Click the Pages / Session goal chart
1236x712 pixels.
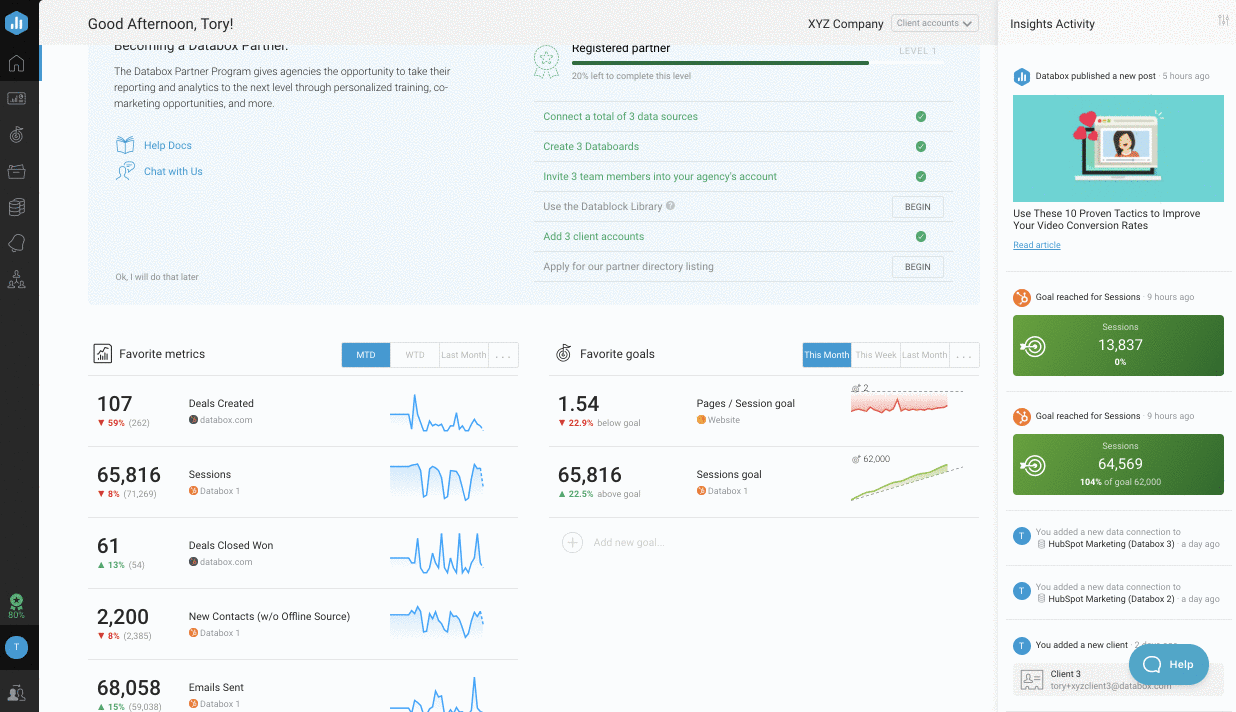pyautogui.click(x=907, y=399)
